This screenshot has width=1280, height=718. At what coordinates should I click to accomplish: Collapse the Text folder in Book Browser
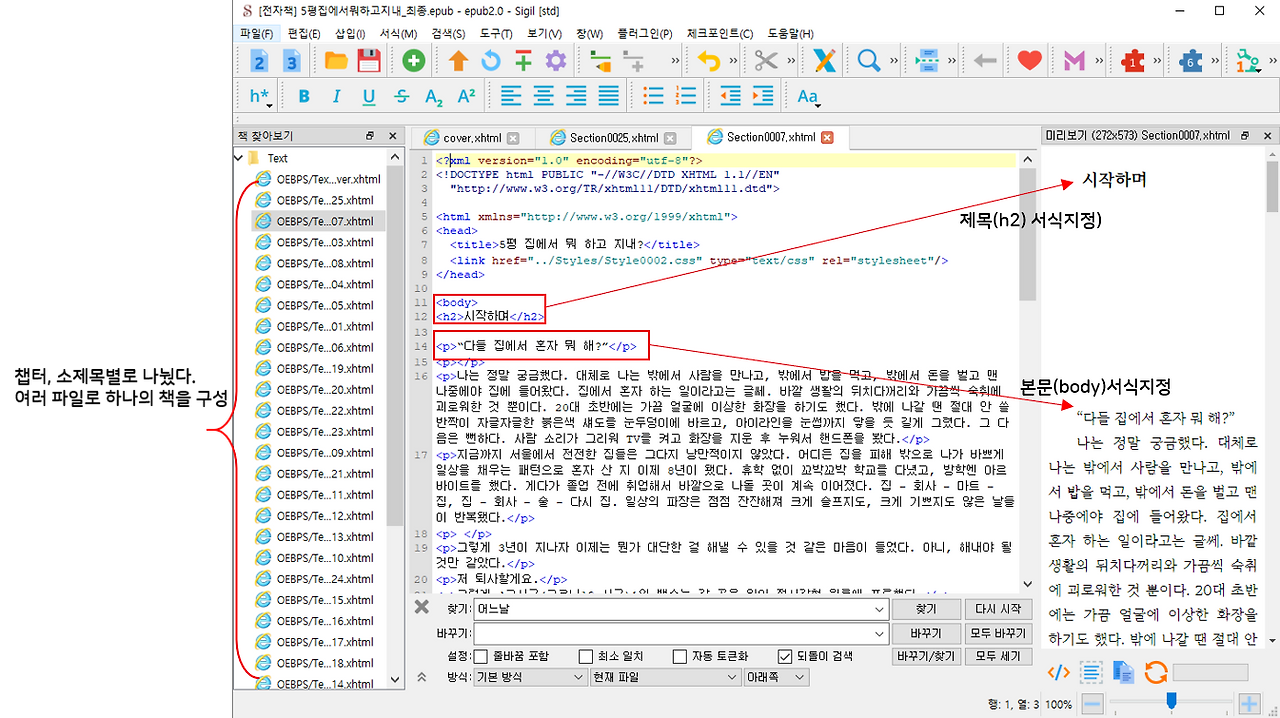(238, 157)
